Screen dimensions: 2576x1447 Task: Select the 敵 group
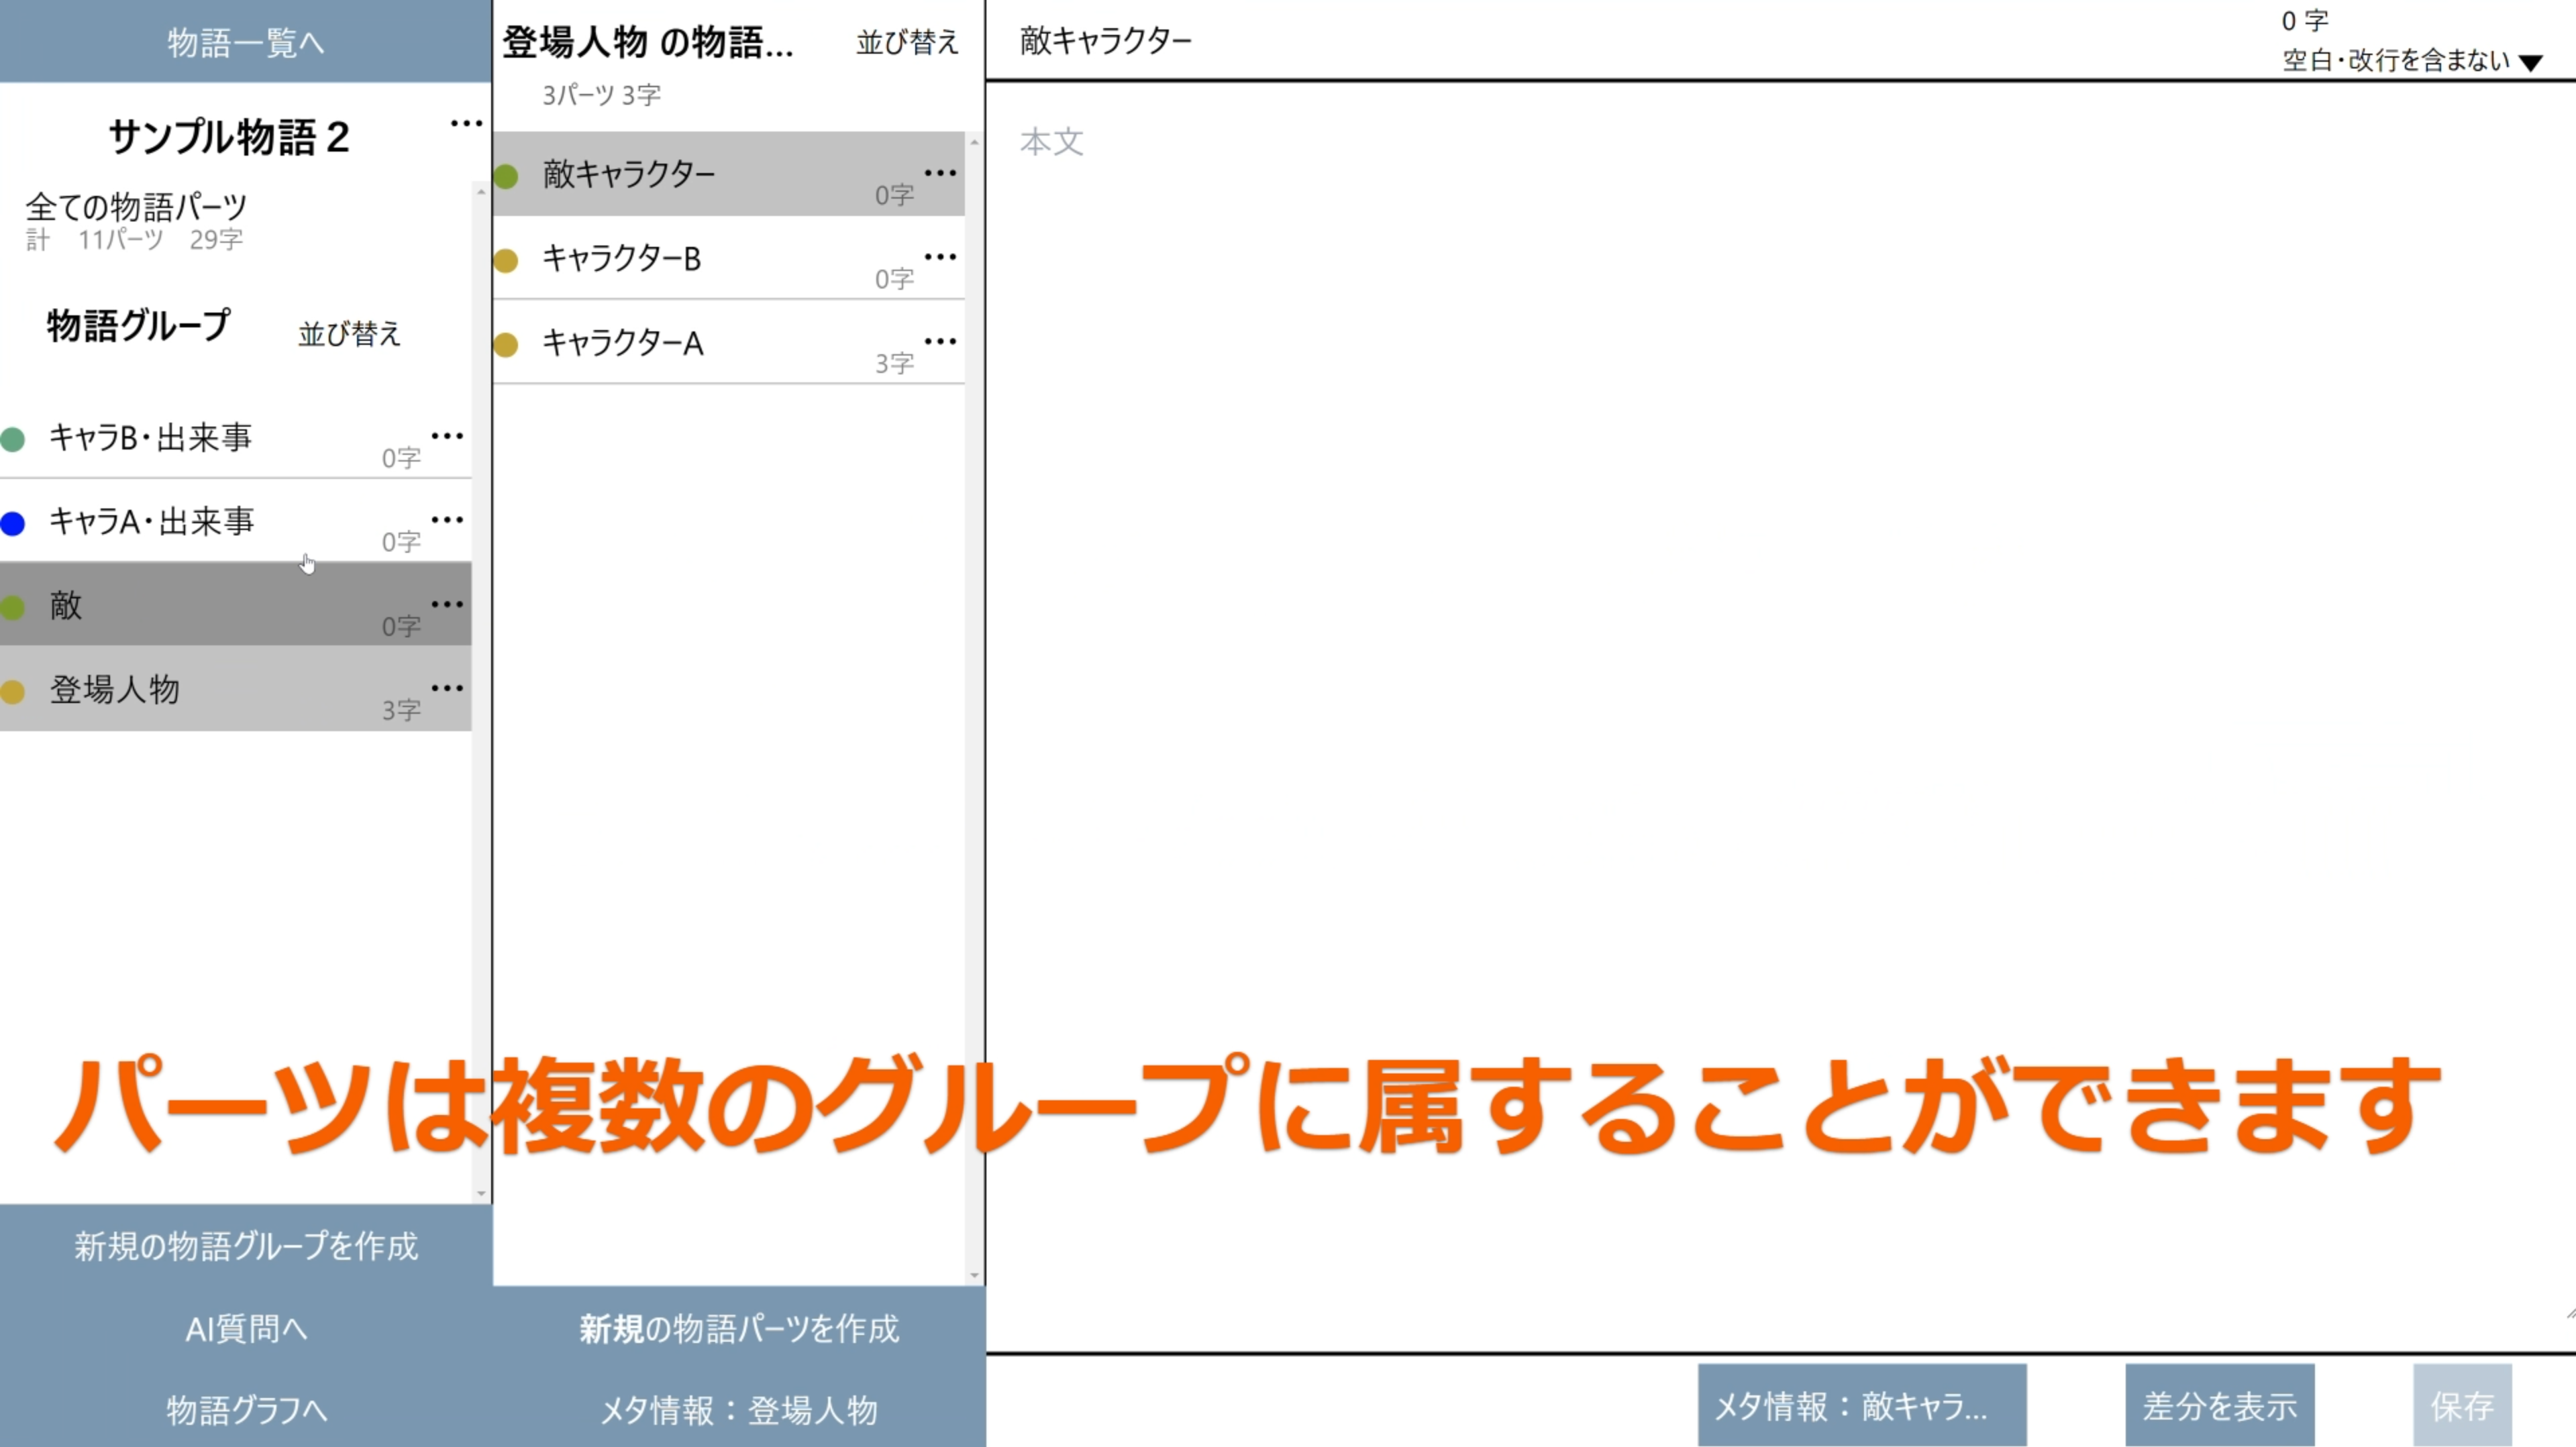(235, 604)
